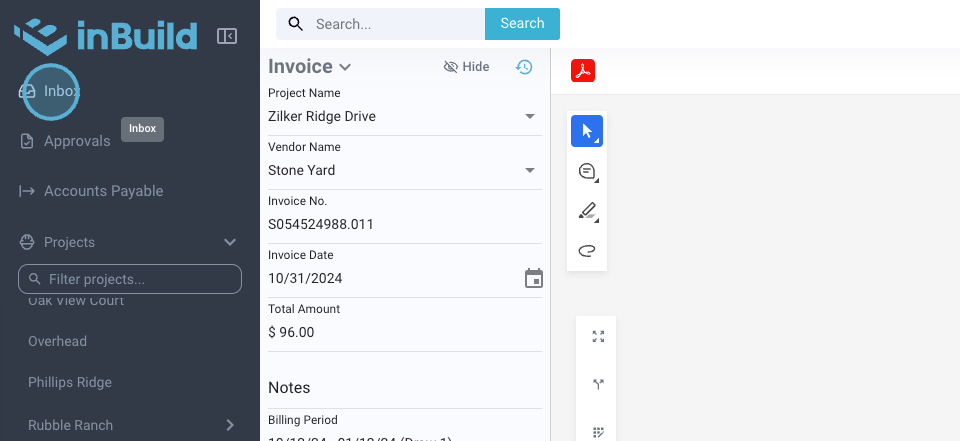Open the invoice history icon
Image resolution: width=960 pixels, height=441 pixels.
pyautogui.click(x=524, y=67)
